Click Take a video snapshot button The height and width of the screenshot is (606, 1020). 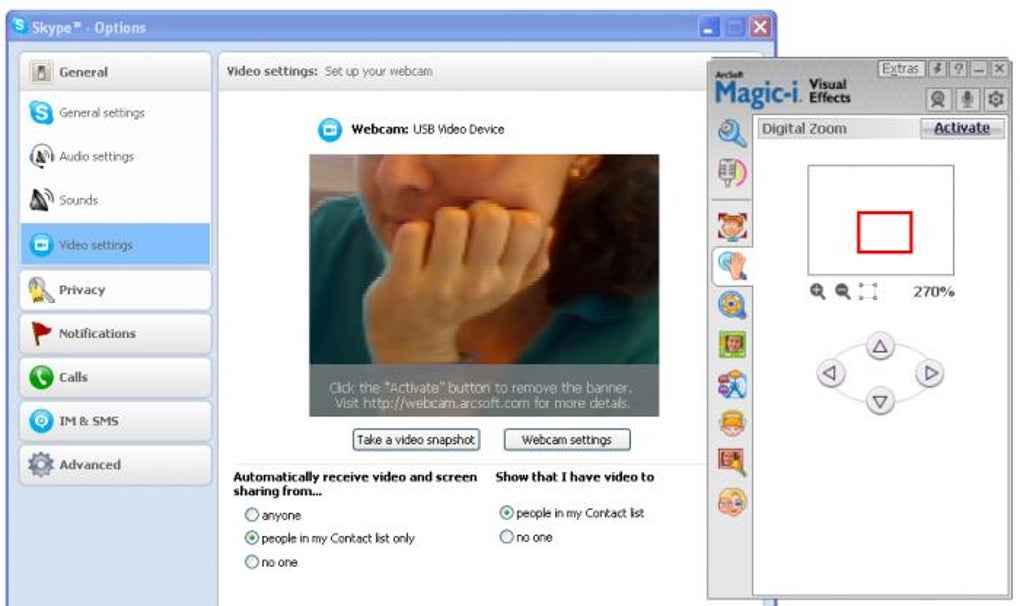416,440
